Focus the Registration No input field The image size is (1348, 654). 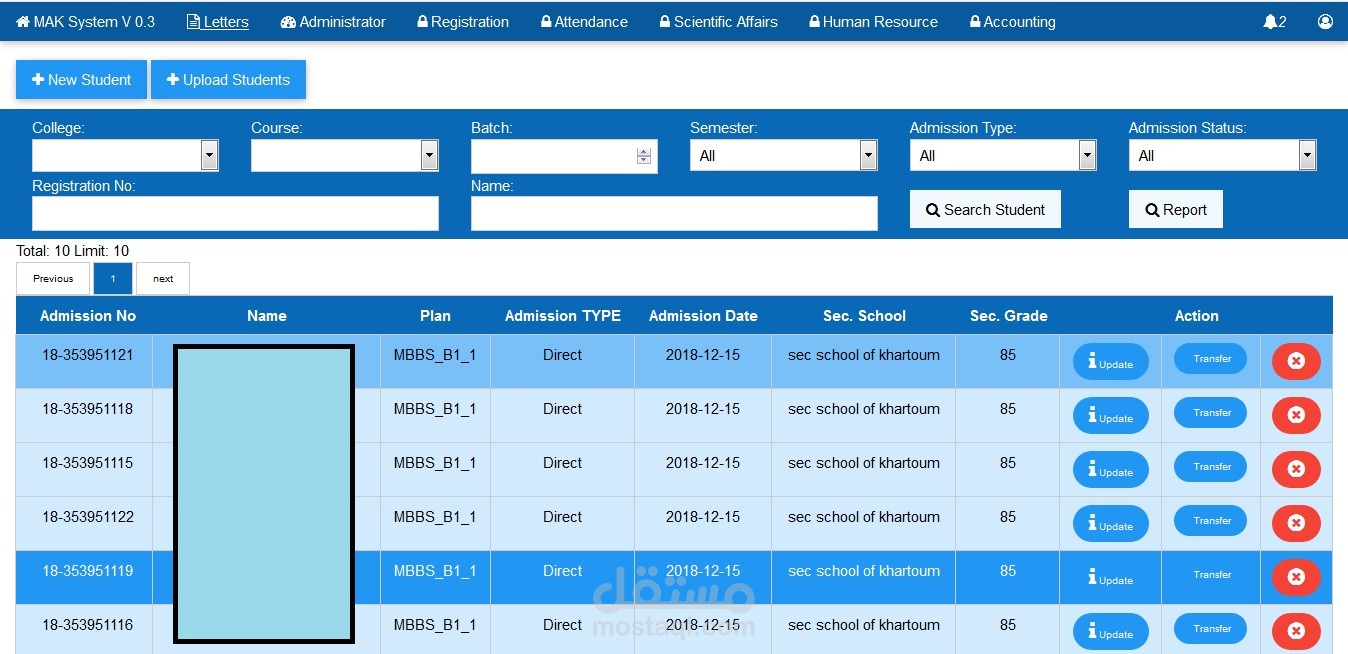[235, 213]
